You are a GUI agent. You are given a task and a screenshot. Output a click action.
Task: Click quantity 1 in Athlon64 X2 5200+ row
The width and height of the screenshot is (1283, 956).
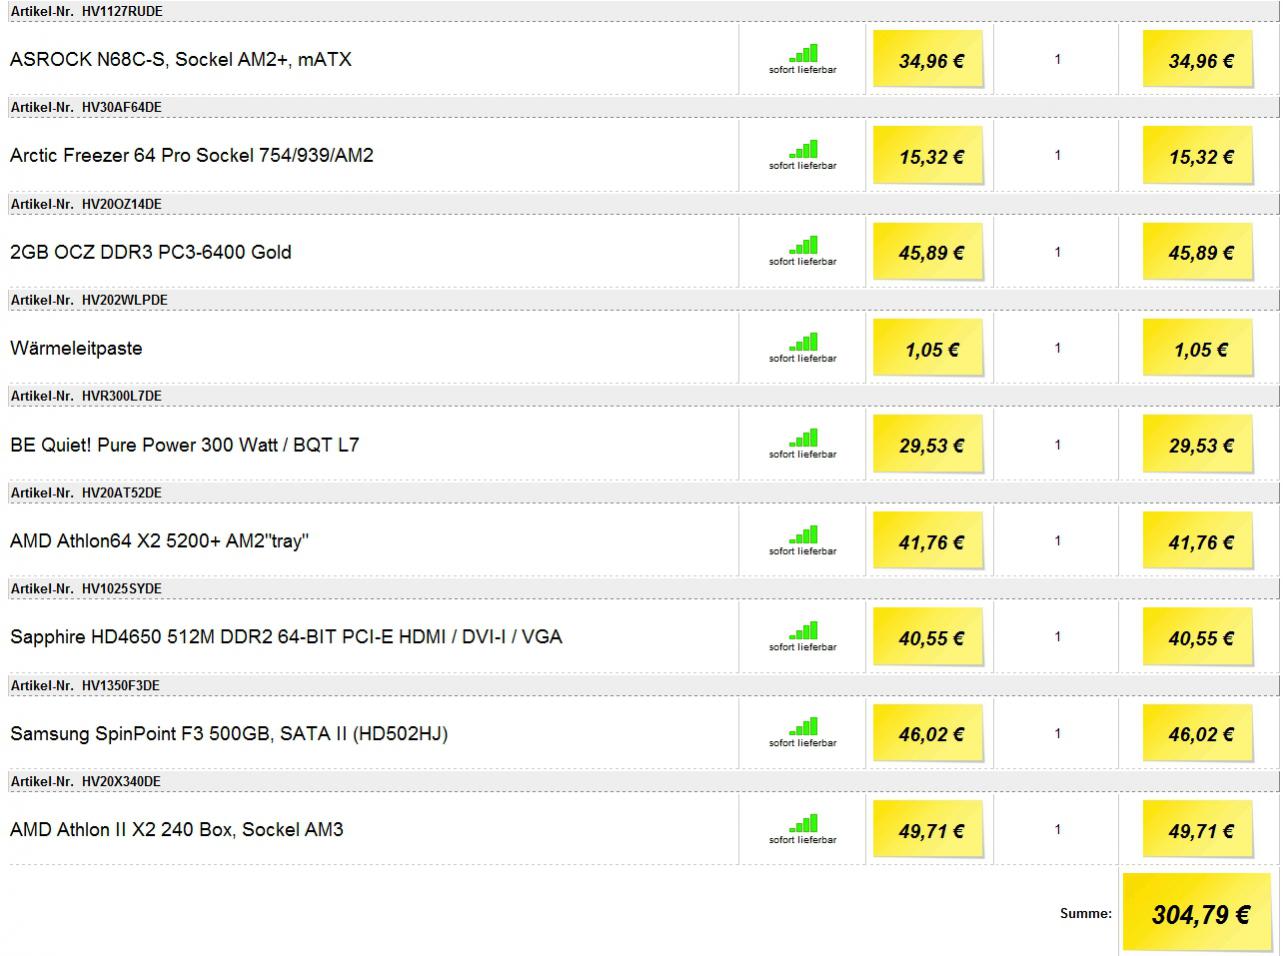point(1058,541)
